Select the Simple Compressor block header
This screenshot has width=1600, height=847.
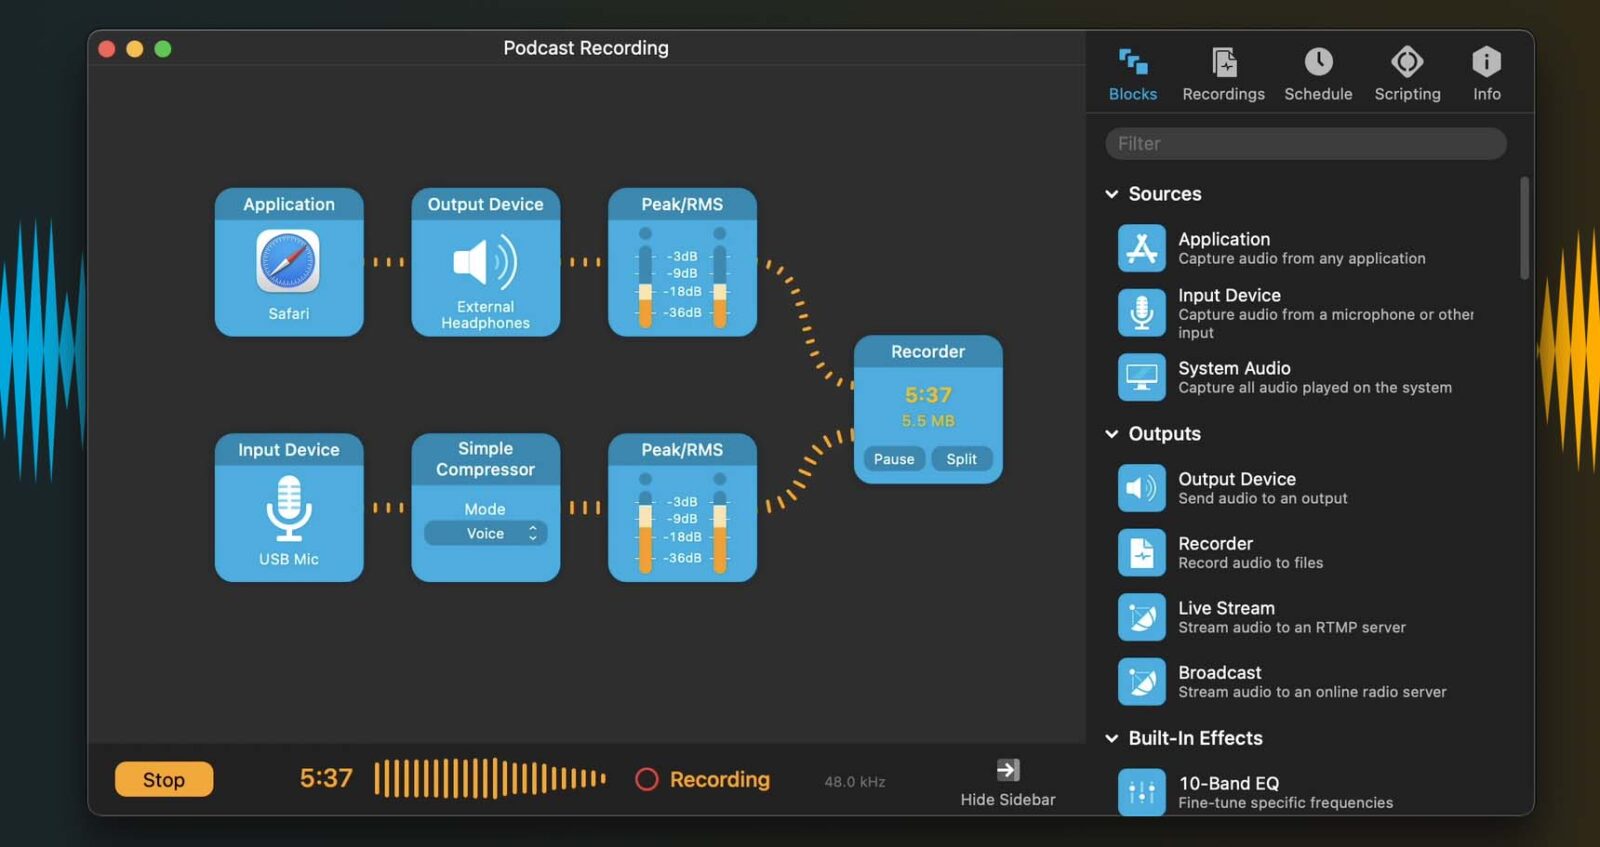[485, 459]
